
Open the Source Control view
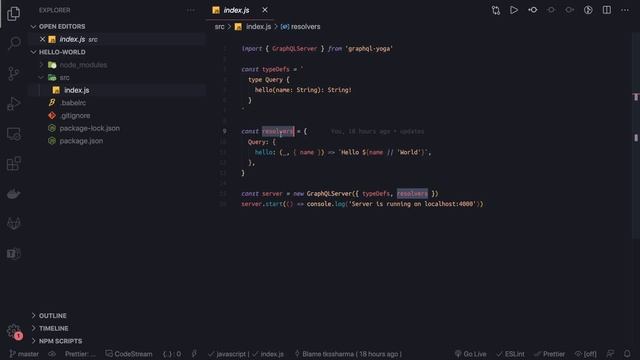[x=13, y=73]
